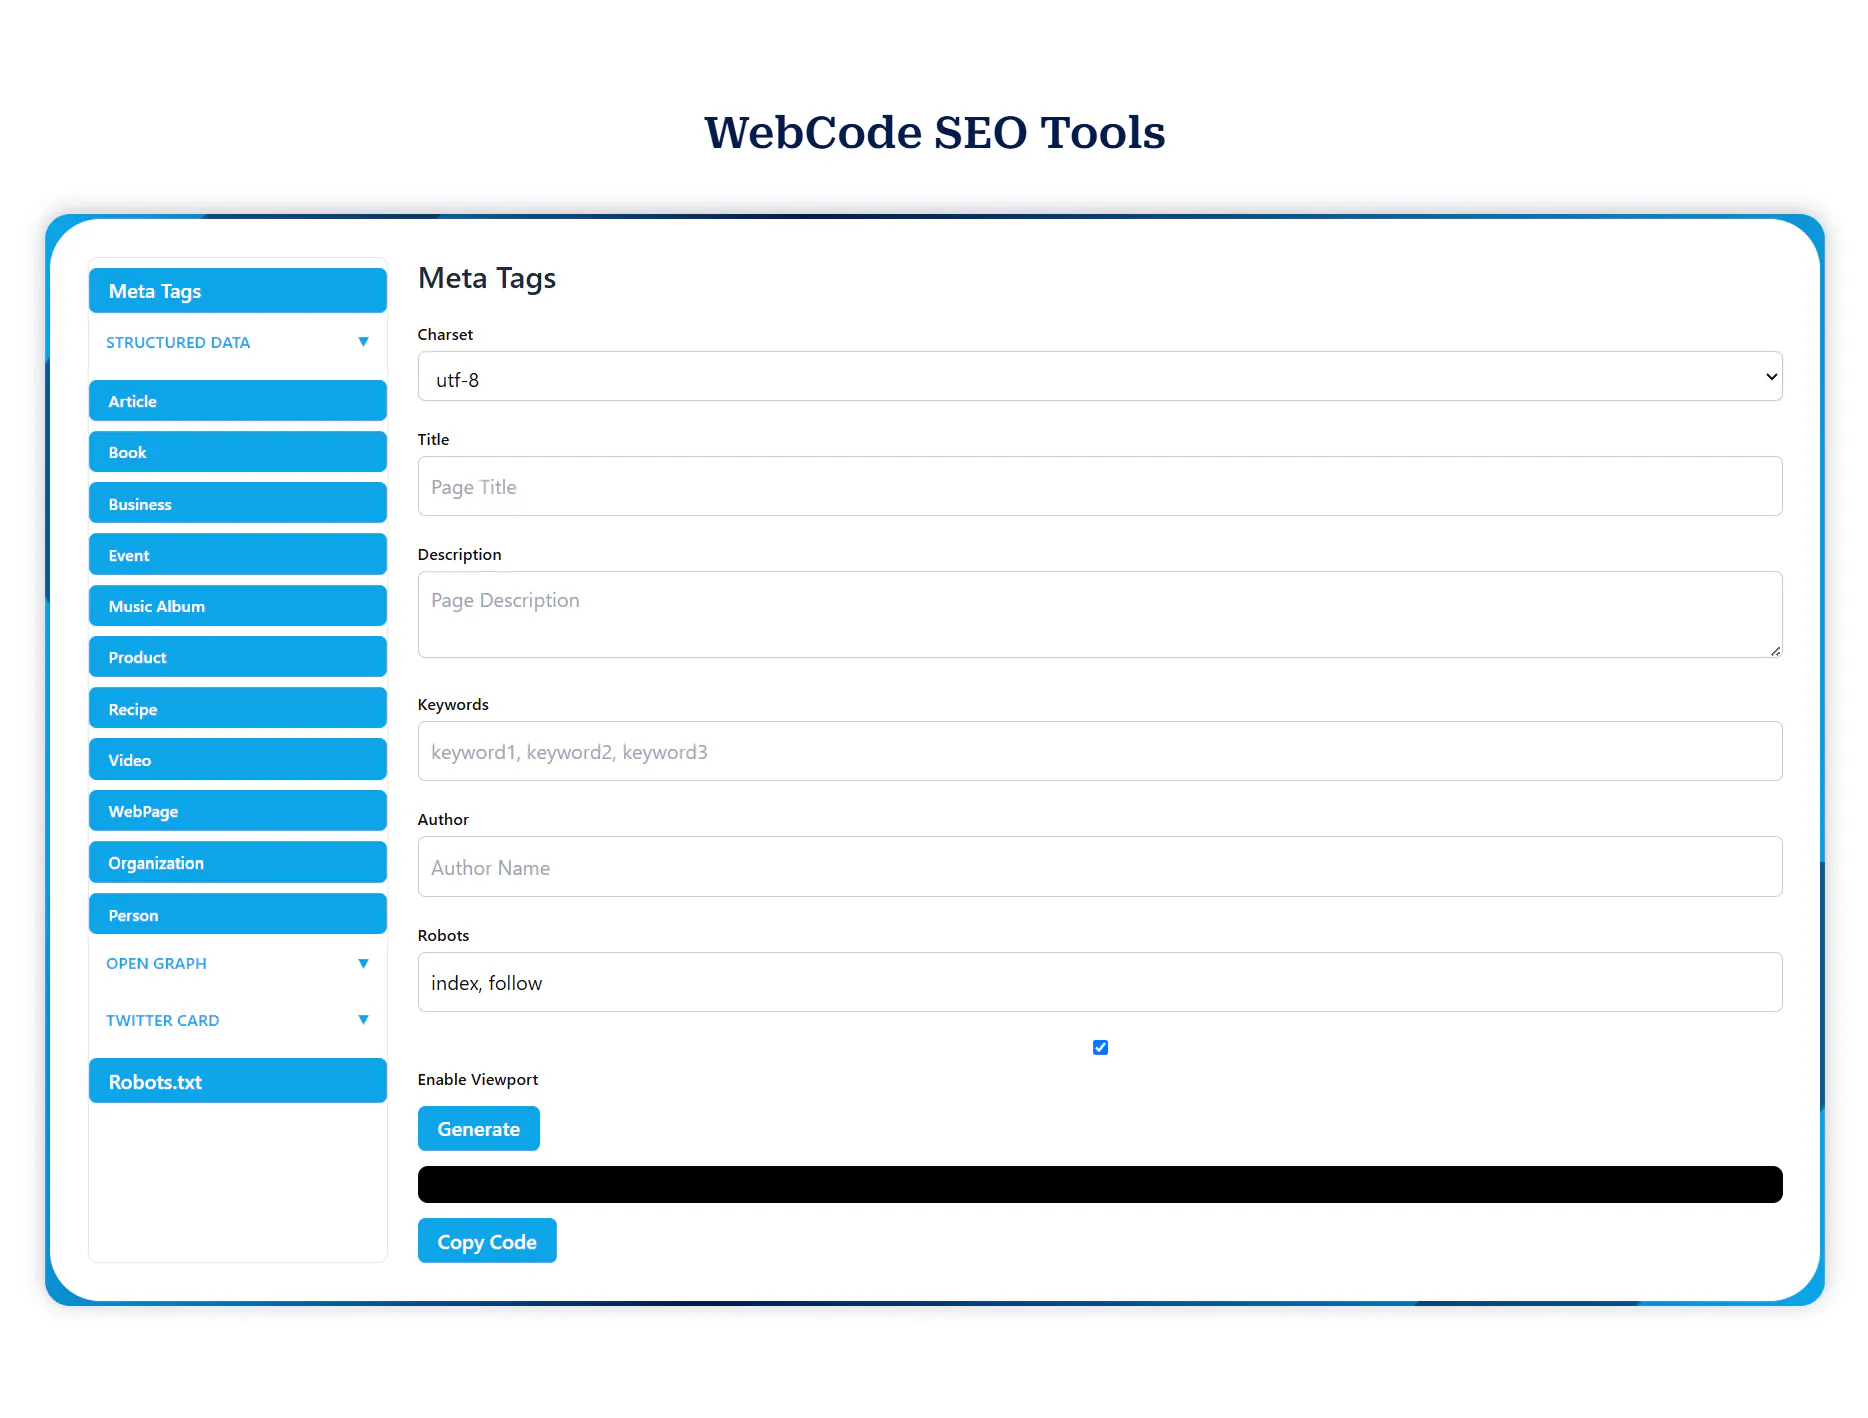Focus the Robots field with index, follow
Viewport: 1868px width, 1418px height.
click(x=1100, y=983)
